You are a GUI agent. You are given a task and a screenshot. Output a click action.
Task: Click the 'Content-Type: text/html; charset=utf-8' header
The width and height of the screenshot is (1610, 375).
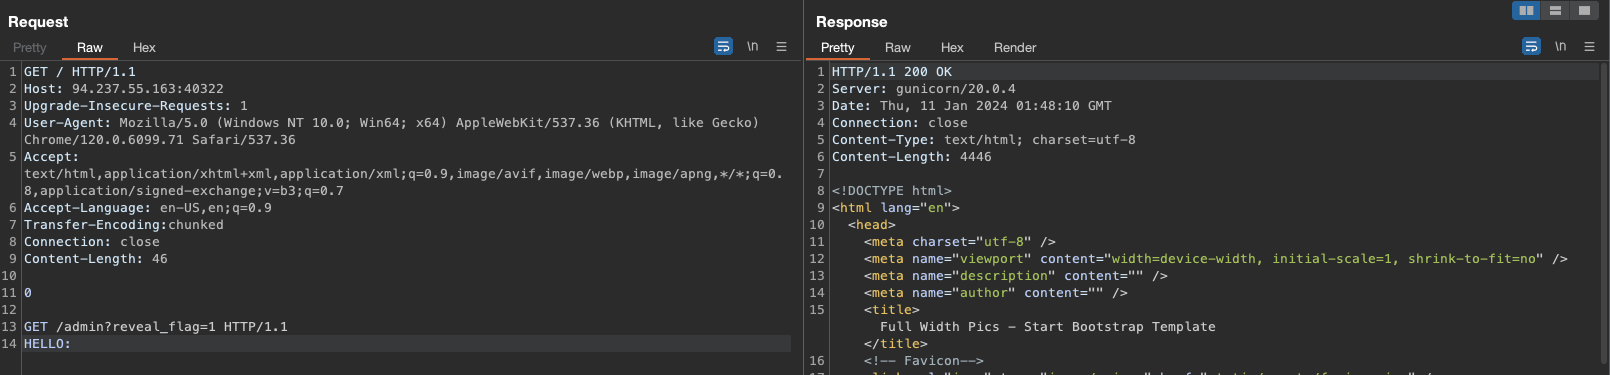[984, 140]
